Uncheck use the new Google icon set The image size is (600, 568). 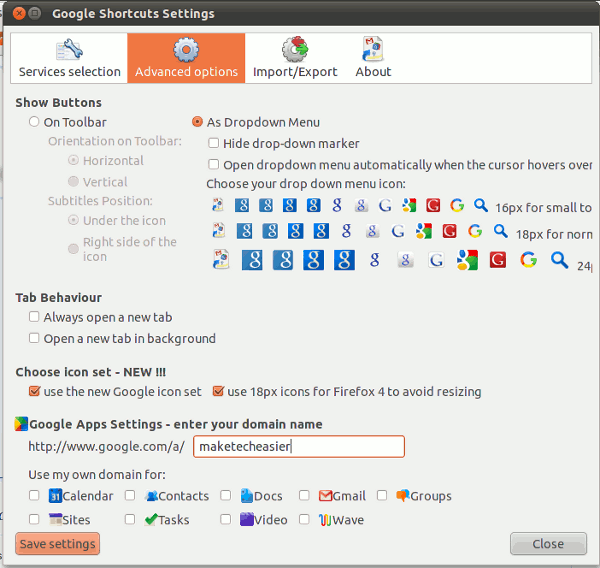coord(34,391)
